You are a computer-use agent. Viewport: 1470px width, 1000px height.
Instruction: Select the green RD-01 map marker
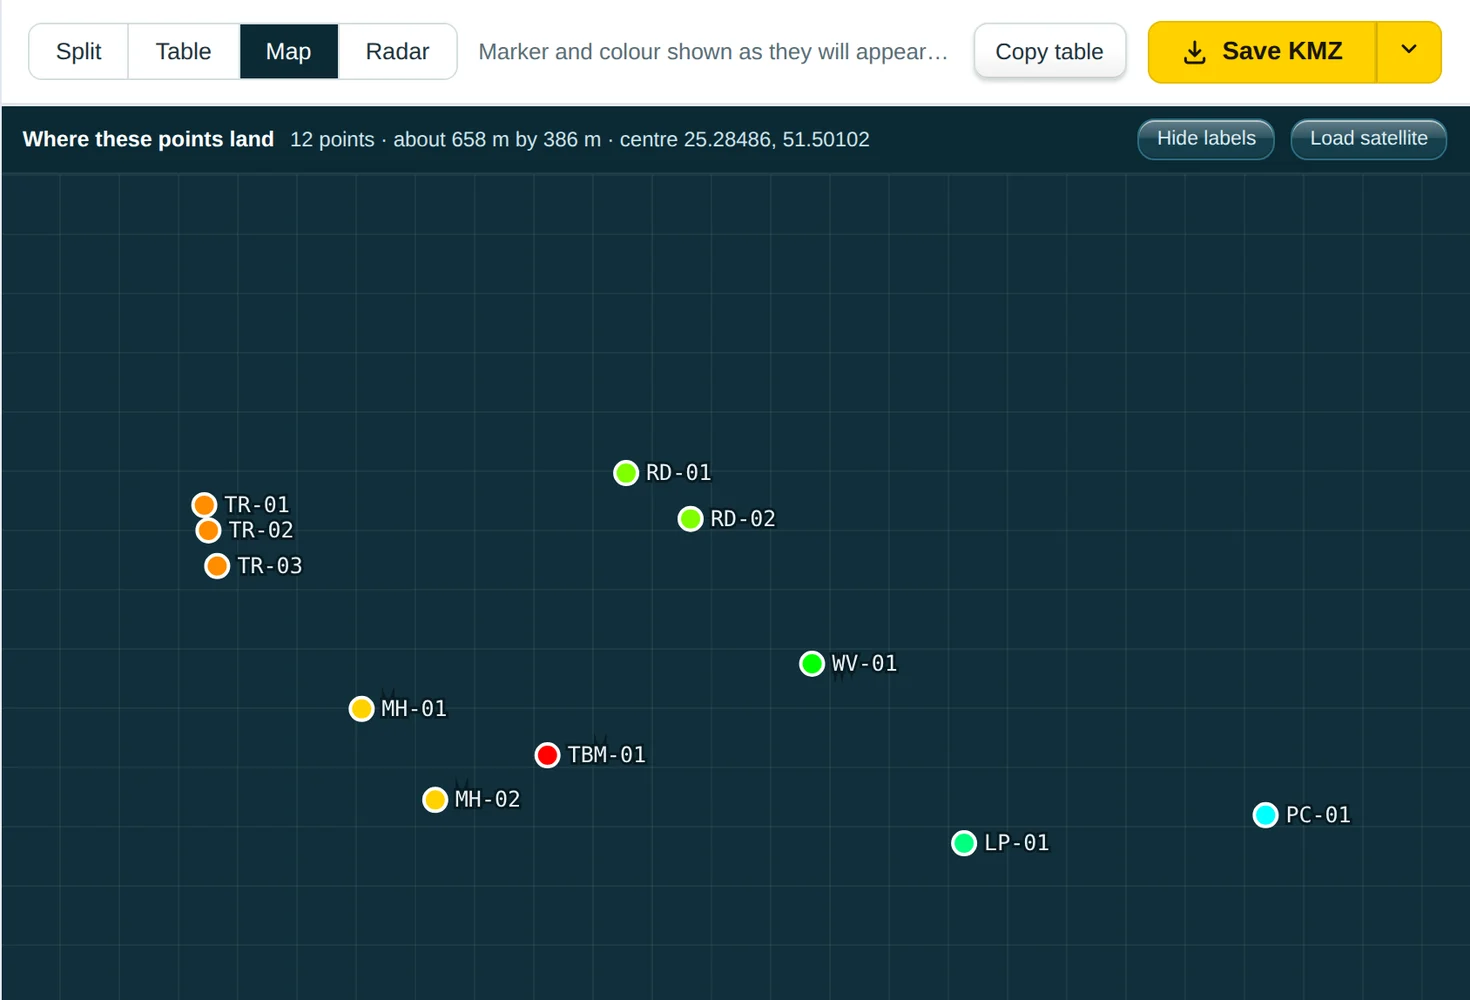click(626, 473)
